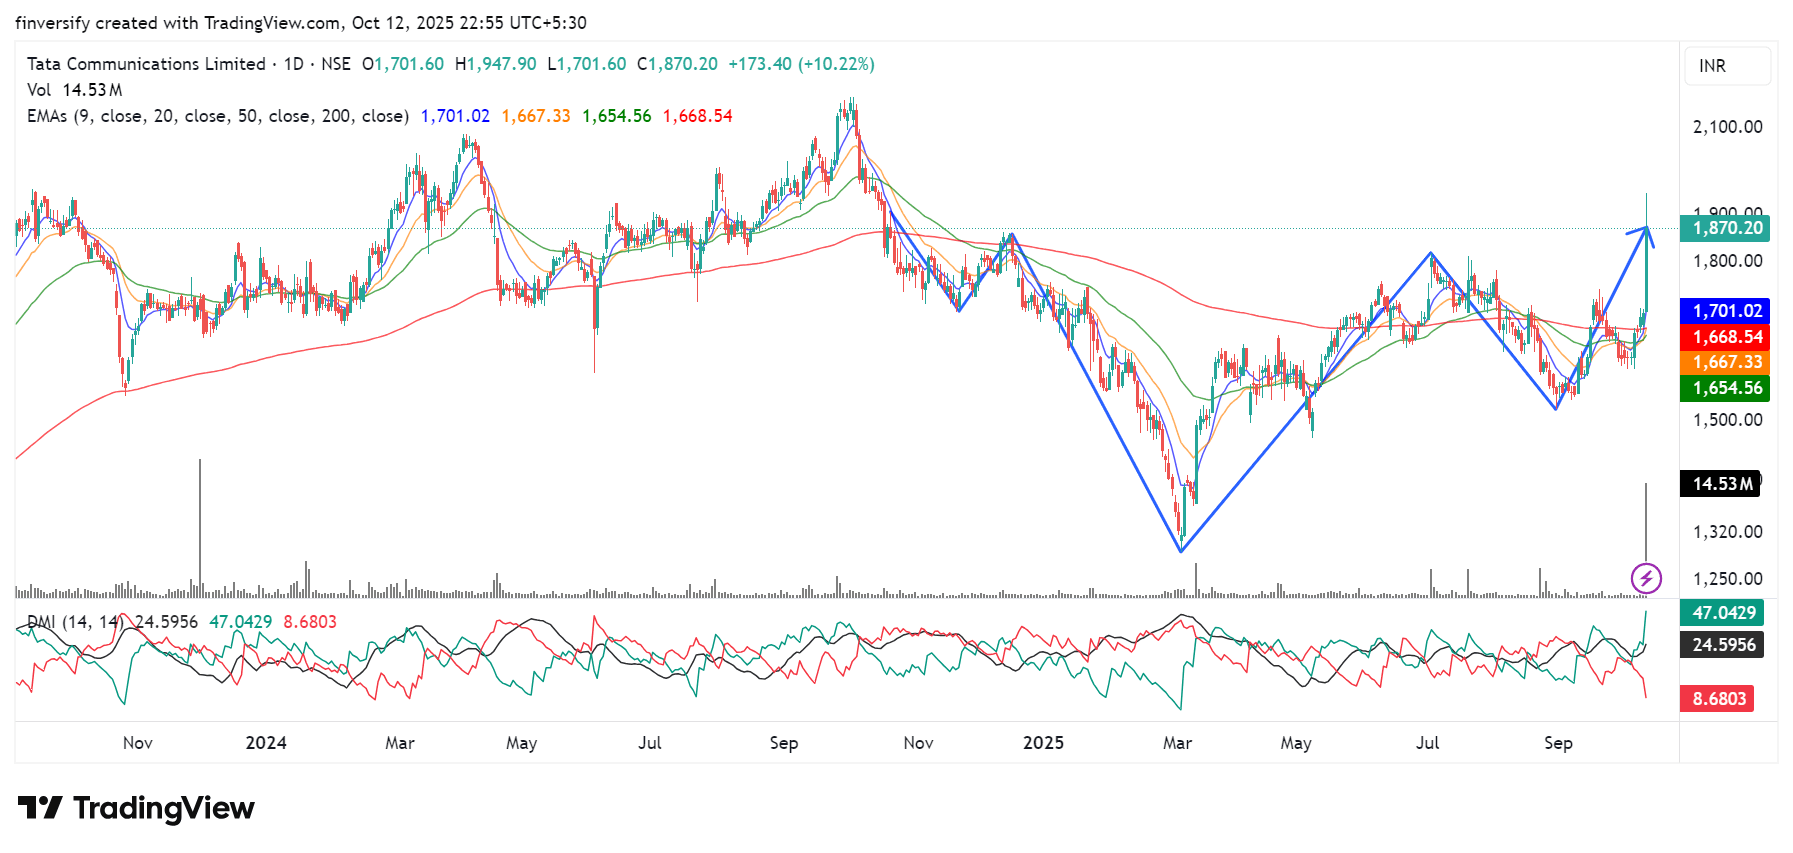Click the orange 1,667.33 EMA legend value
Screen dimensions: 1793x853
[x=536, y=116]
